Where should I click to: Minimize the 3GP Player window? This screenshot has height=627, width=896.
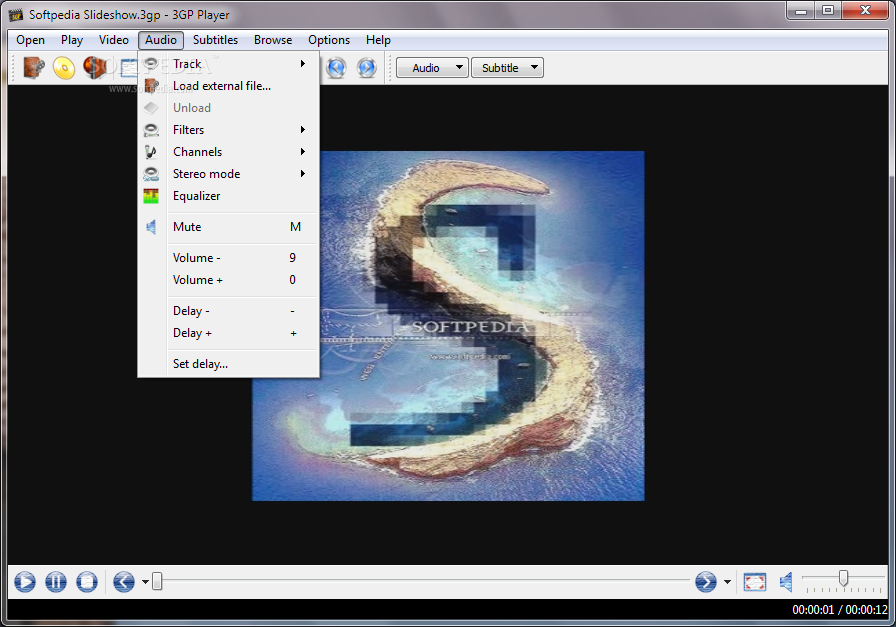801,11
